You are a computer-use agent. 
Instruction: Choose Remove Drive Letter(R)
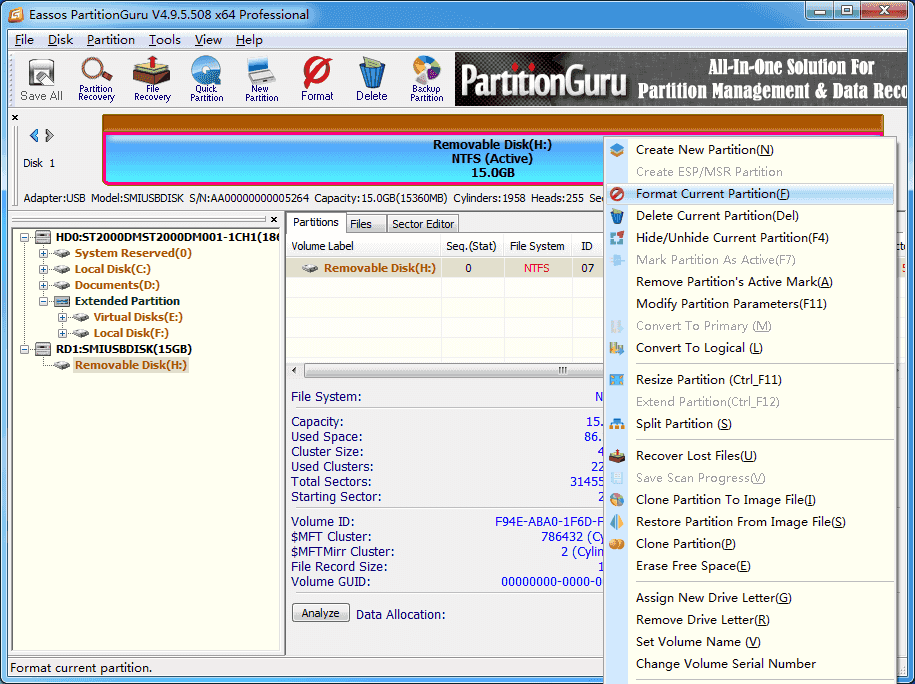click(750, 620)
